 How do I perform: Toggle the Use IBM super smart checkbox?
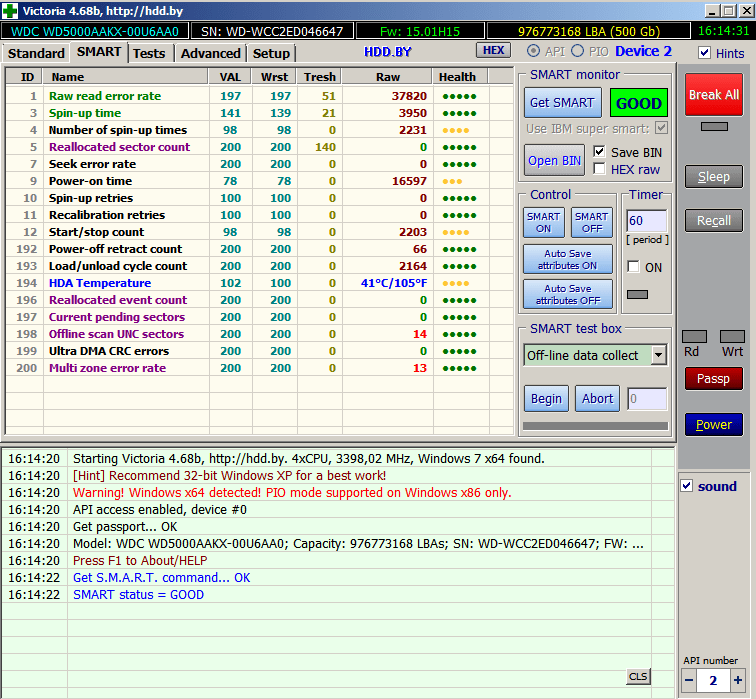(662, 128)
